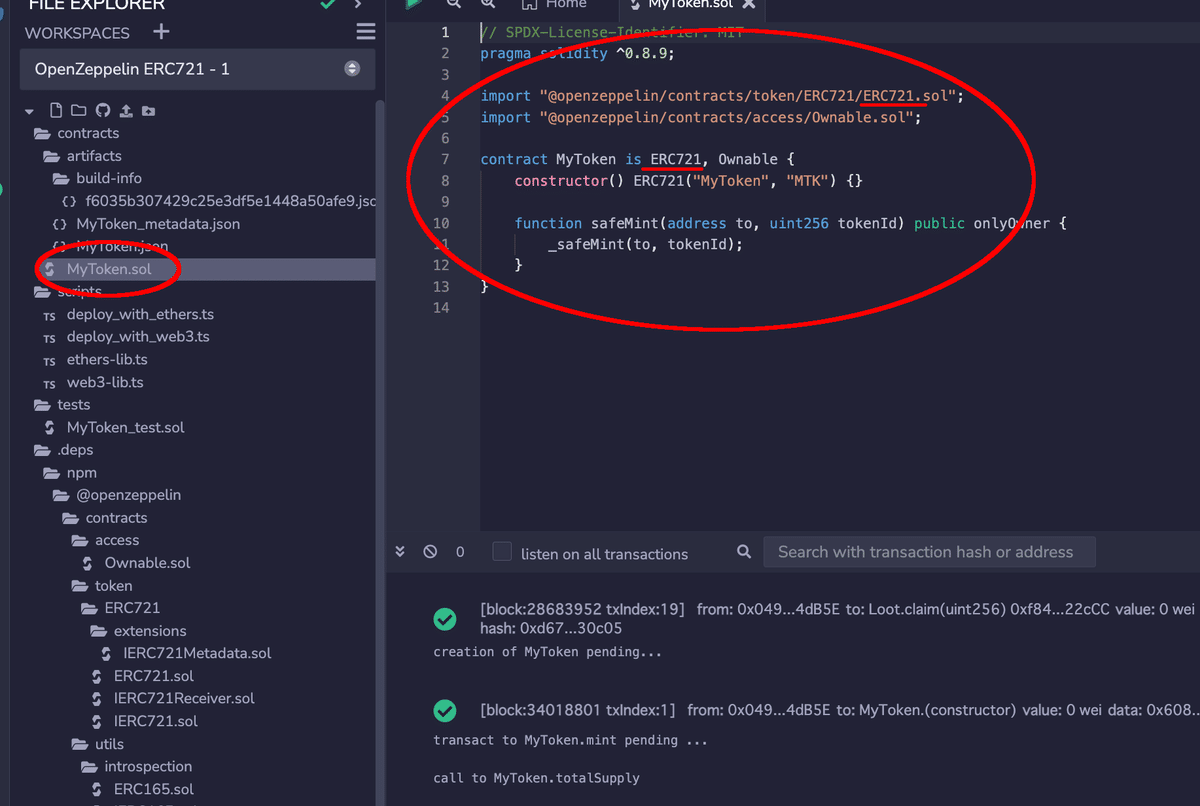Viewport: 1200px width, 806px height.
Task: Click the upload folder icon in explorer toolbar
Action: pos(148,110)
